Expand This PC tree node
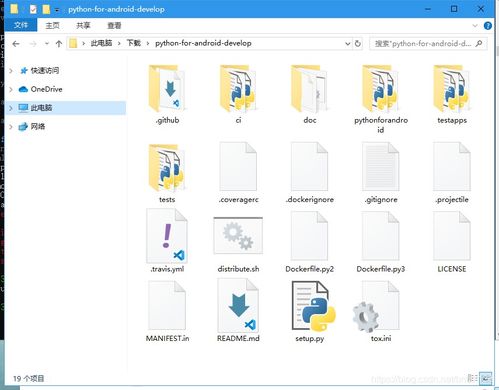Viewport: 499px width, 390px height. (x=11, y=108)
